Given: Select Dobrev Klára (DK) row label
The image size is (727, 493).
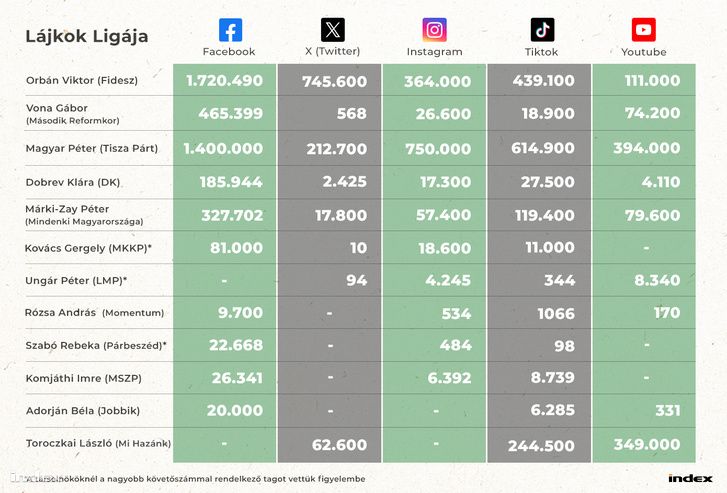Looking at the screenshot, I should (x=73, y=182).
